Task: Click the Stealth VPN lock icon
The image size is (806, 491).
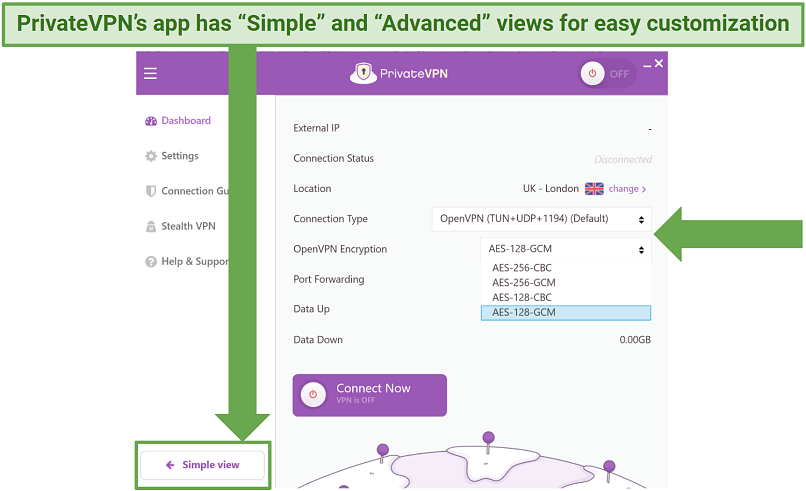Action: (x=151, y=227)
